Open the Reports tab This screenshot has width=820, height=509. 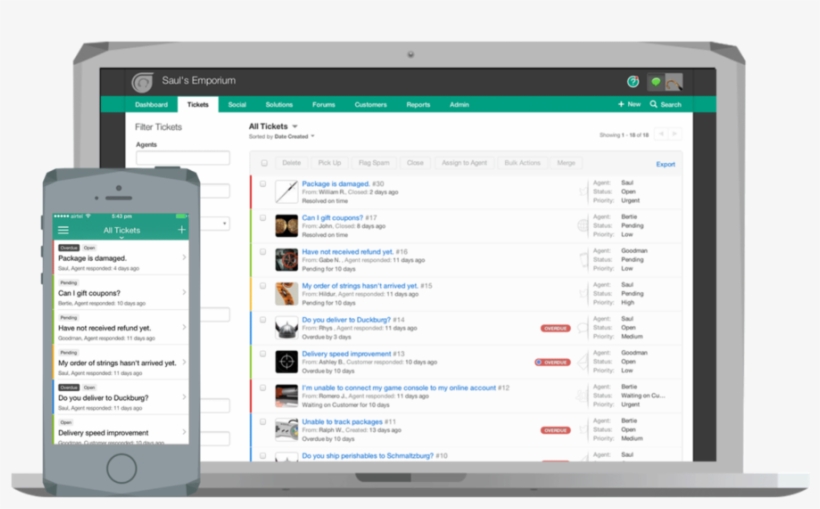pyautogui.click(x=418, y=105)
